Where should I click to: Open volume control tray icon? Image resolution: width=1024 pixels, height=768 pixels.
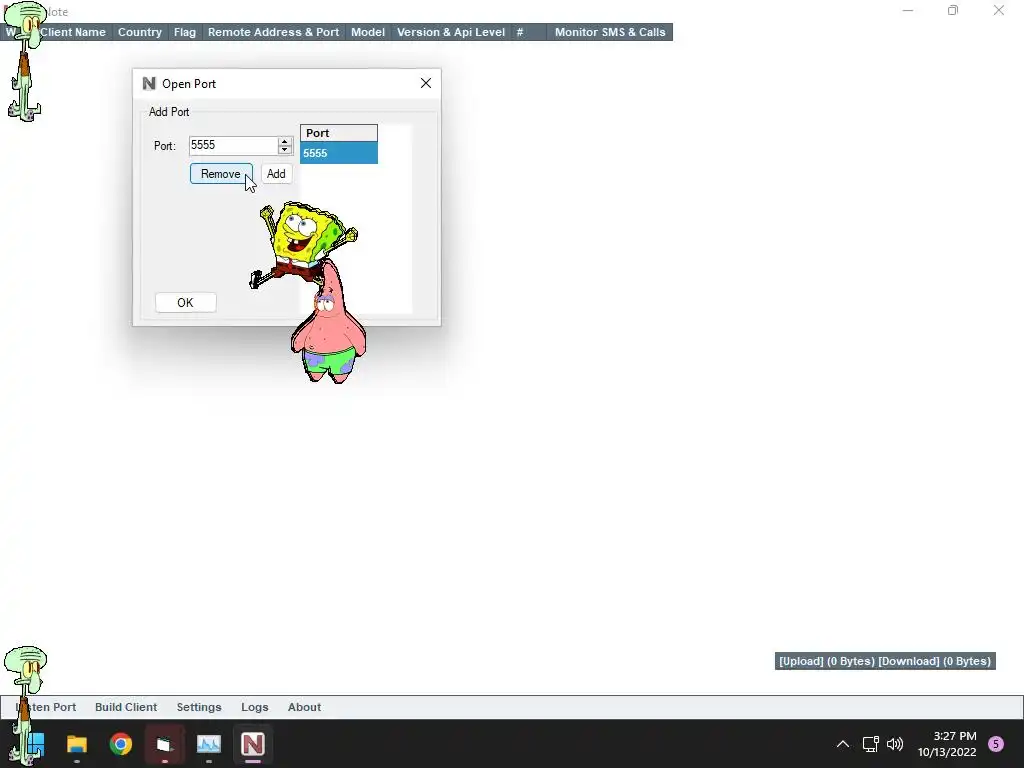tap(895, 744)
